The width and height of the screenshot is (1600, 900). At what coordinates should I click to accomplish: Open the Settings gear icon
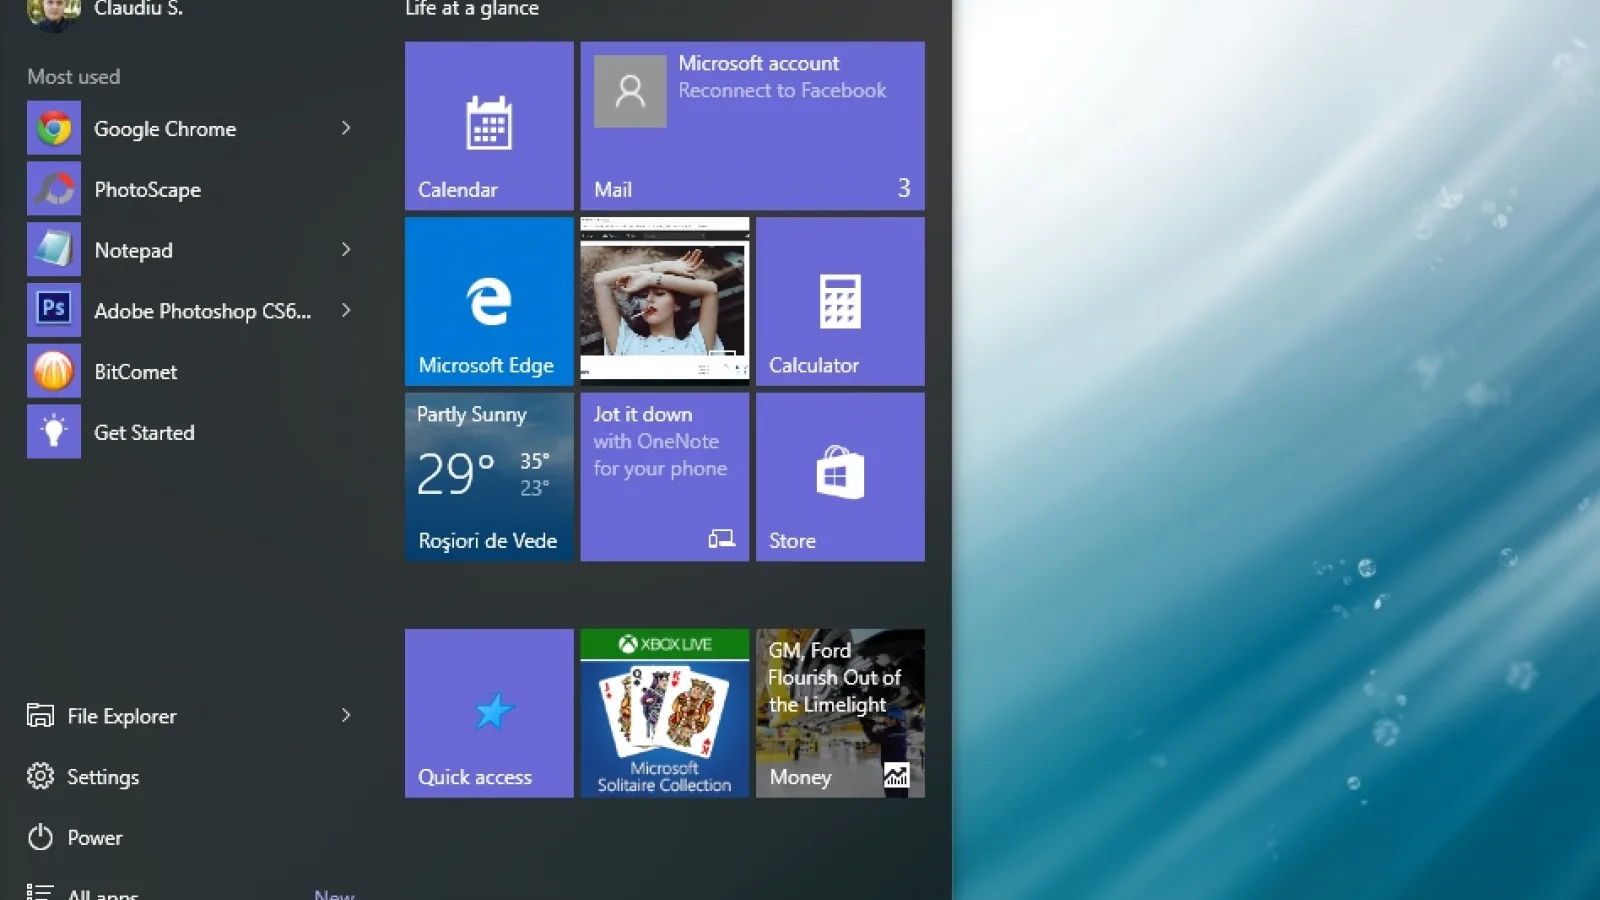40,776
